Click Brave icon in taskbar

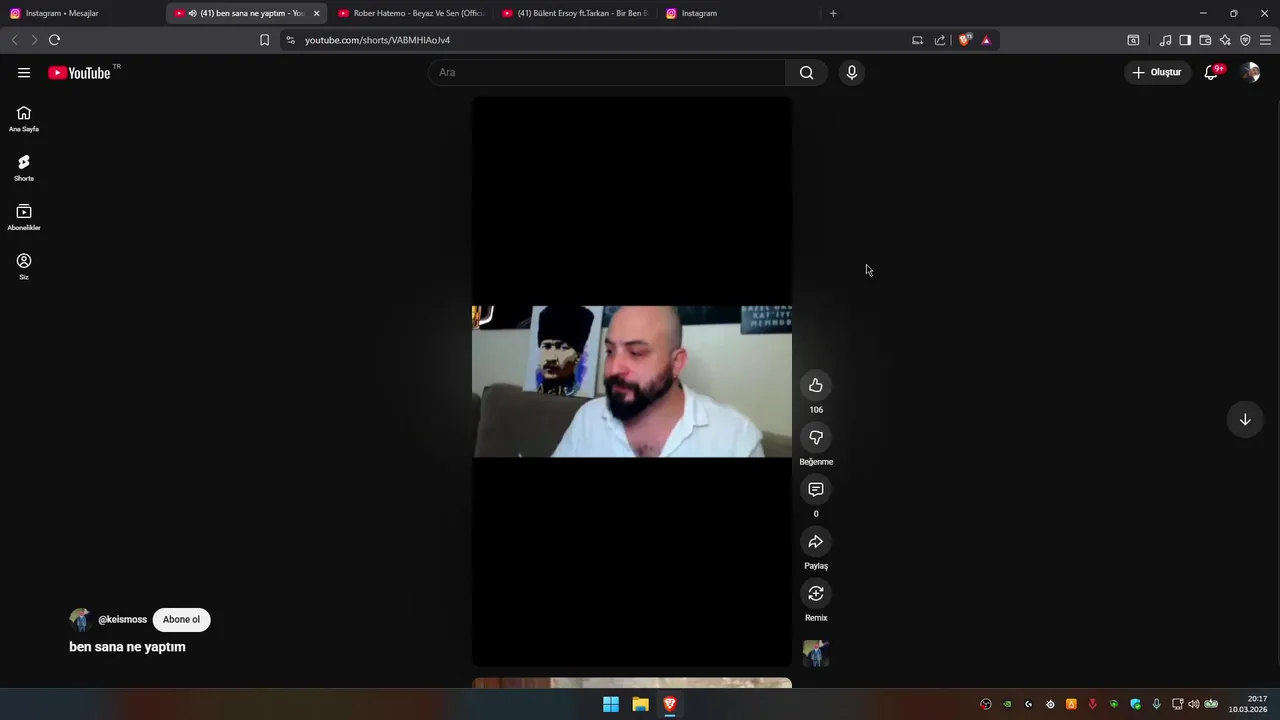point(670,704)
